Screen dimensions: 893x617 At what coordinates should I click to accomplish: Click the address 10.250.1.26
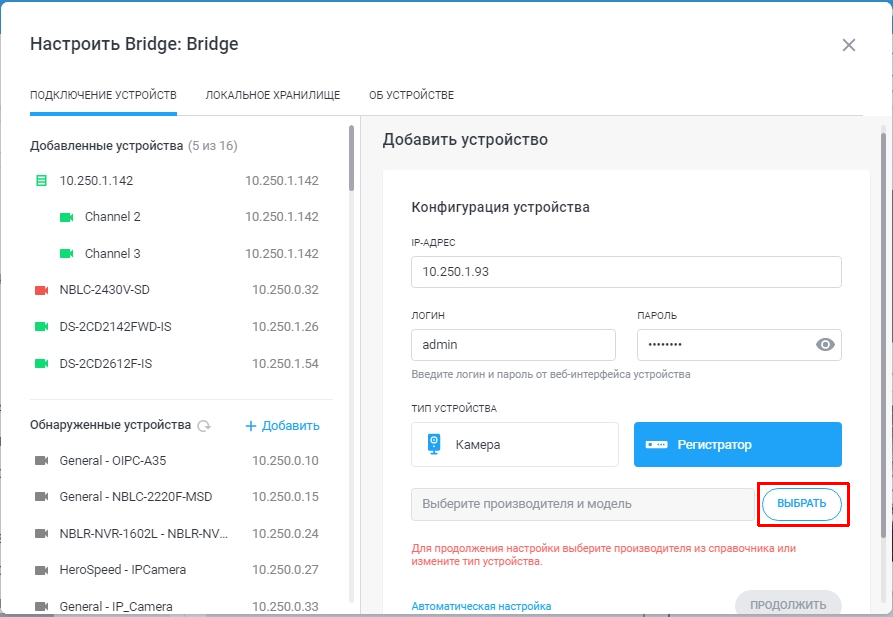(285, 326)
